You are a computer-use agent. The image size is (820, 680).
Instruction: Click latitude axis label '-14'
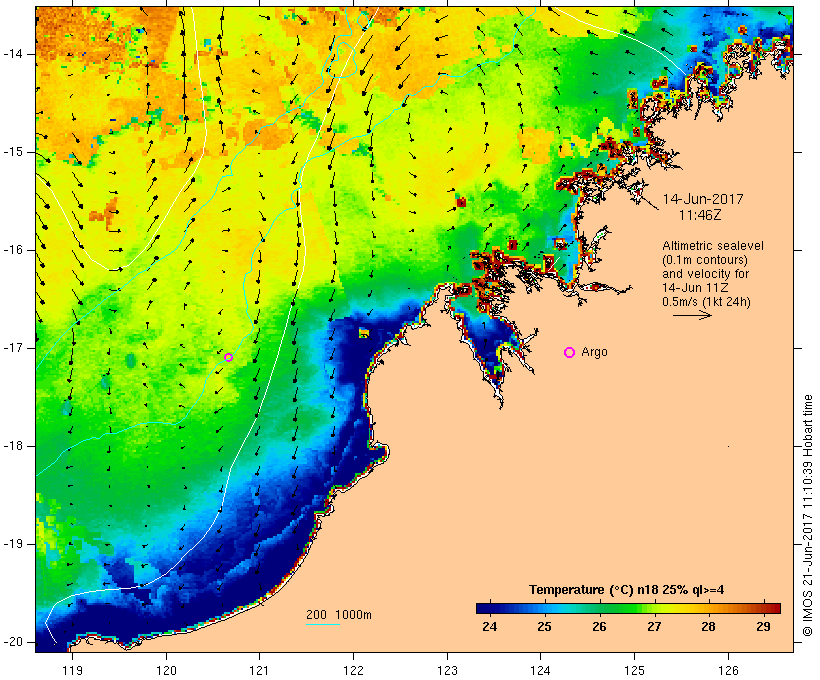pos(12,54)
